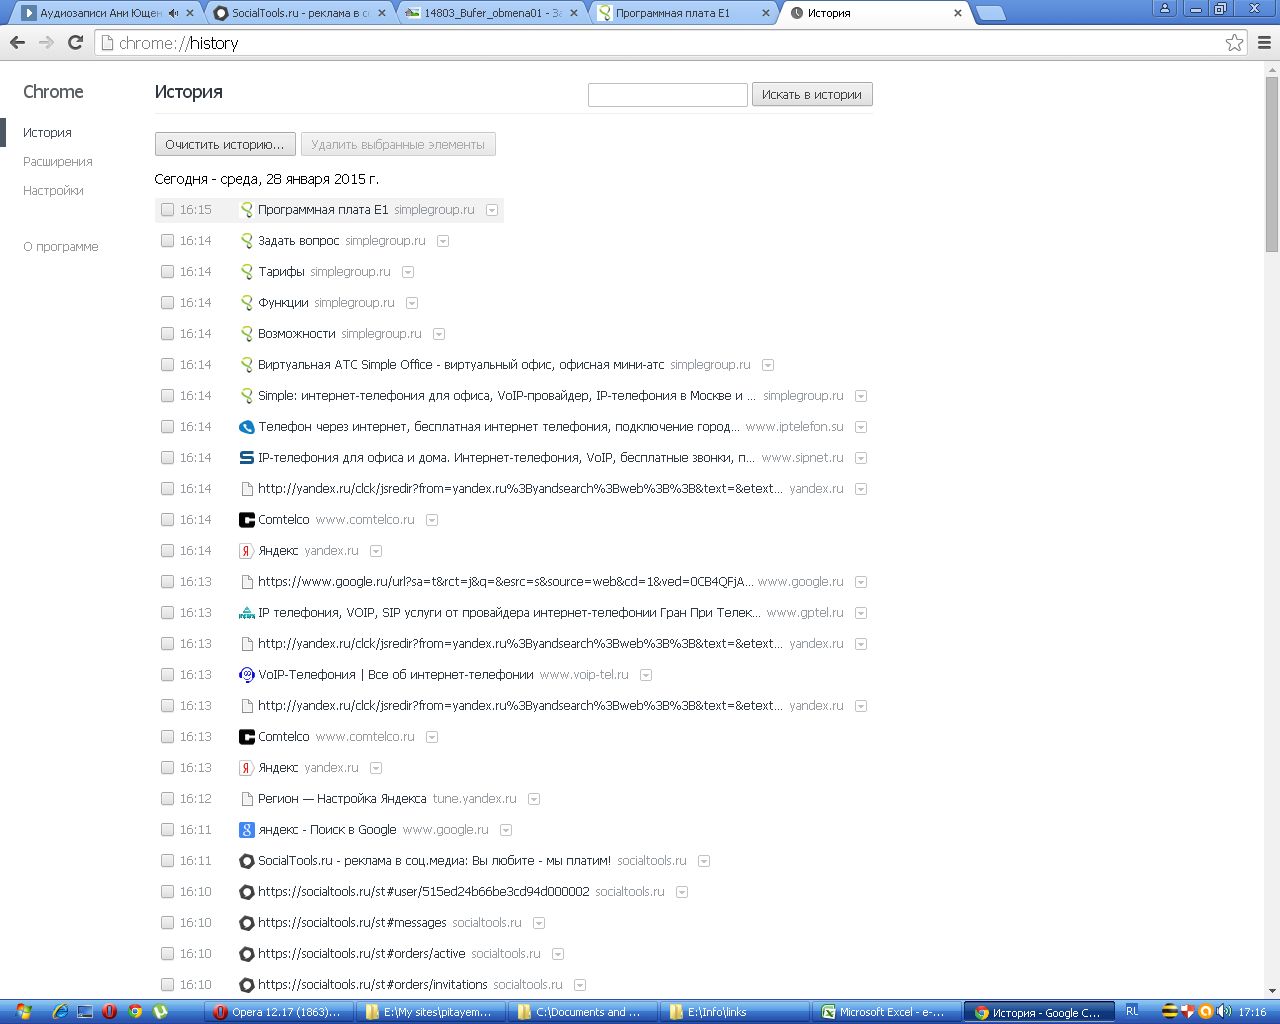Click the Chrome user profile icon

1165,8
